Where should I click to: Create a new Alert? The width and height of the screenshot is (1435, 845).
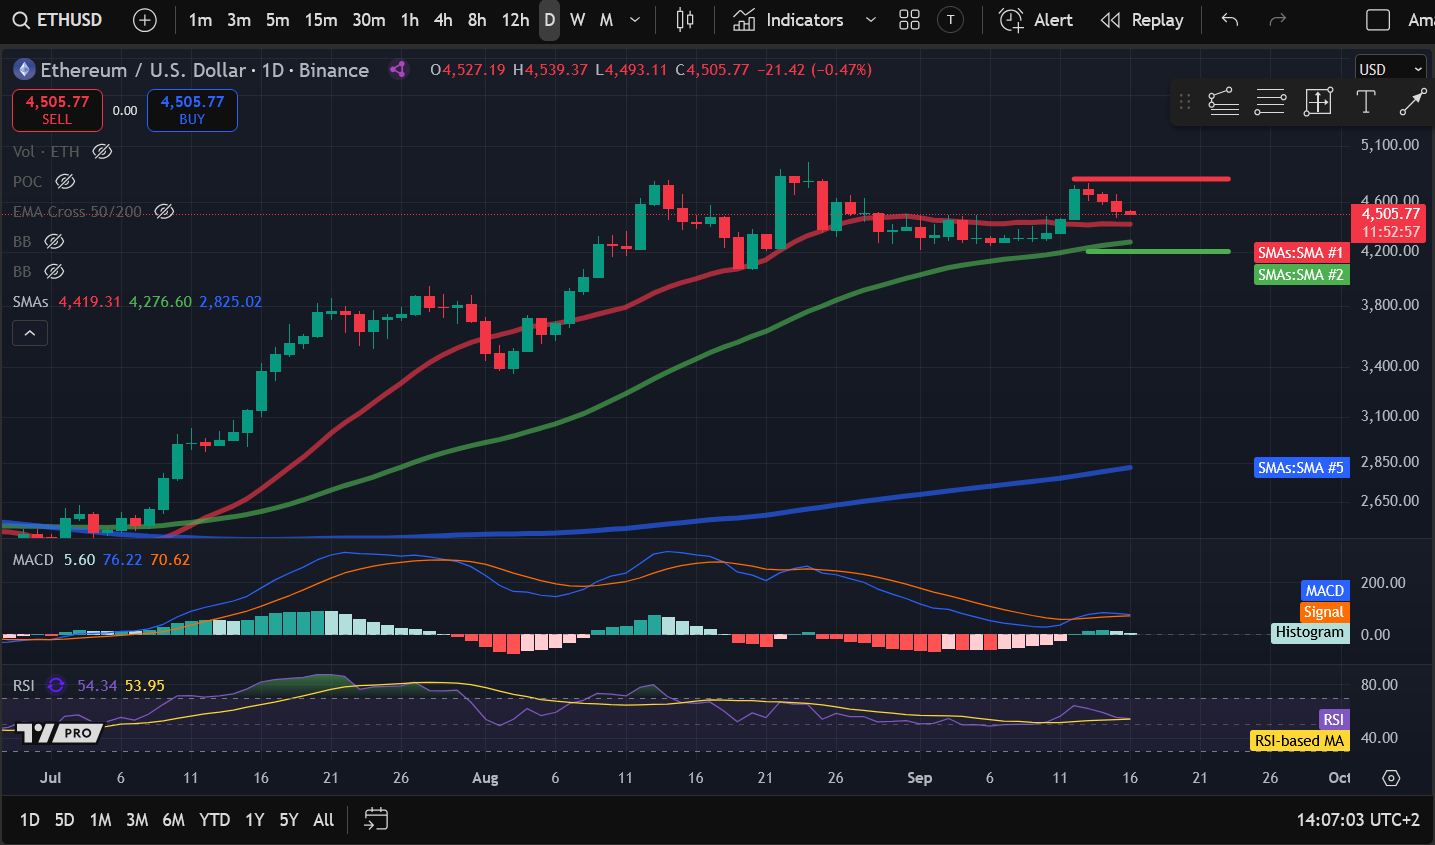1036,20
